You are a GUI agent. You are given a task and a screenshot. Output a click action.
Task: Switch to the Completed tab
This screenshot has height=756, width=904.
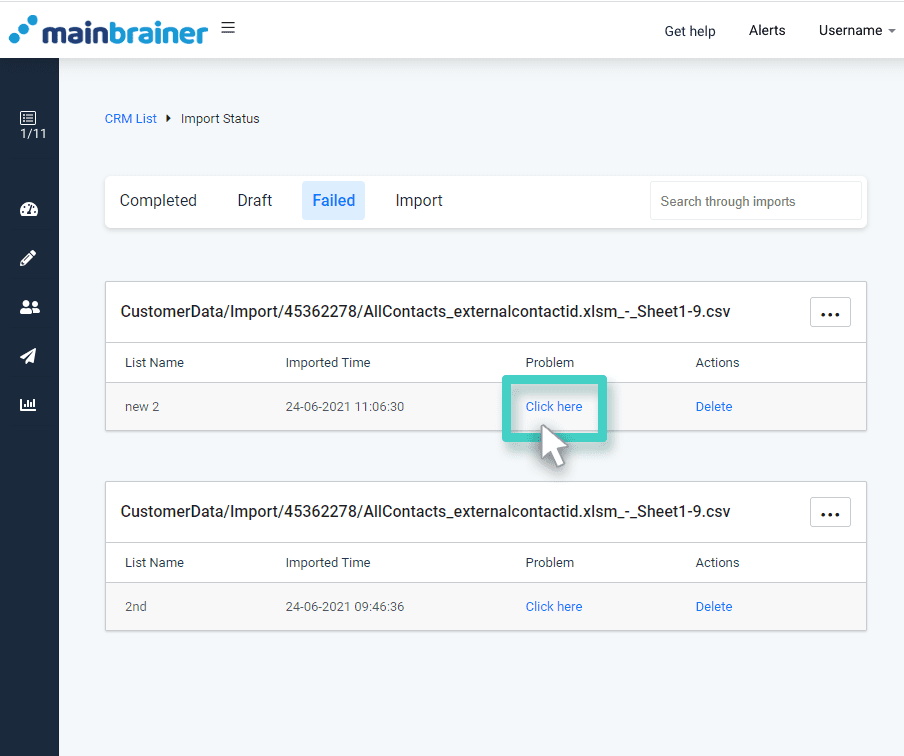157,200
